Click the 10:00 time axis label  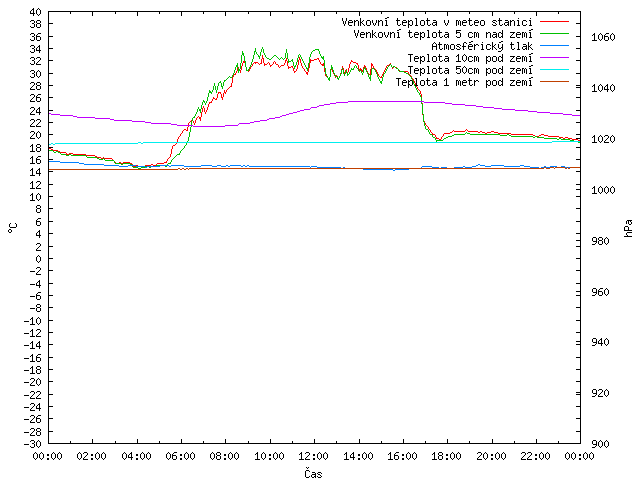tap(269, 456)
